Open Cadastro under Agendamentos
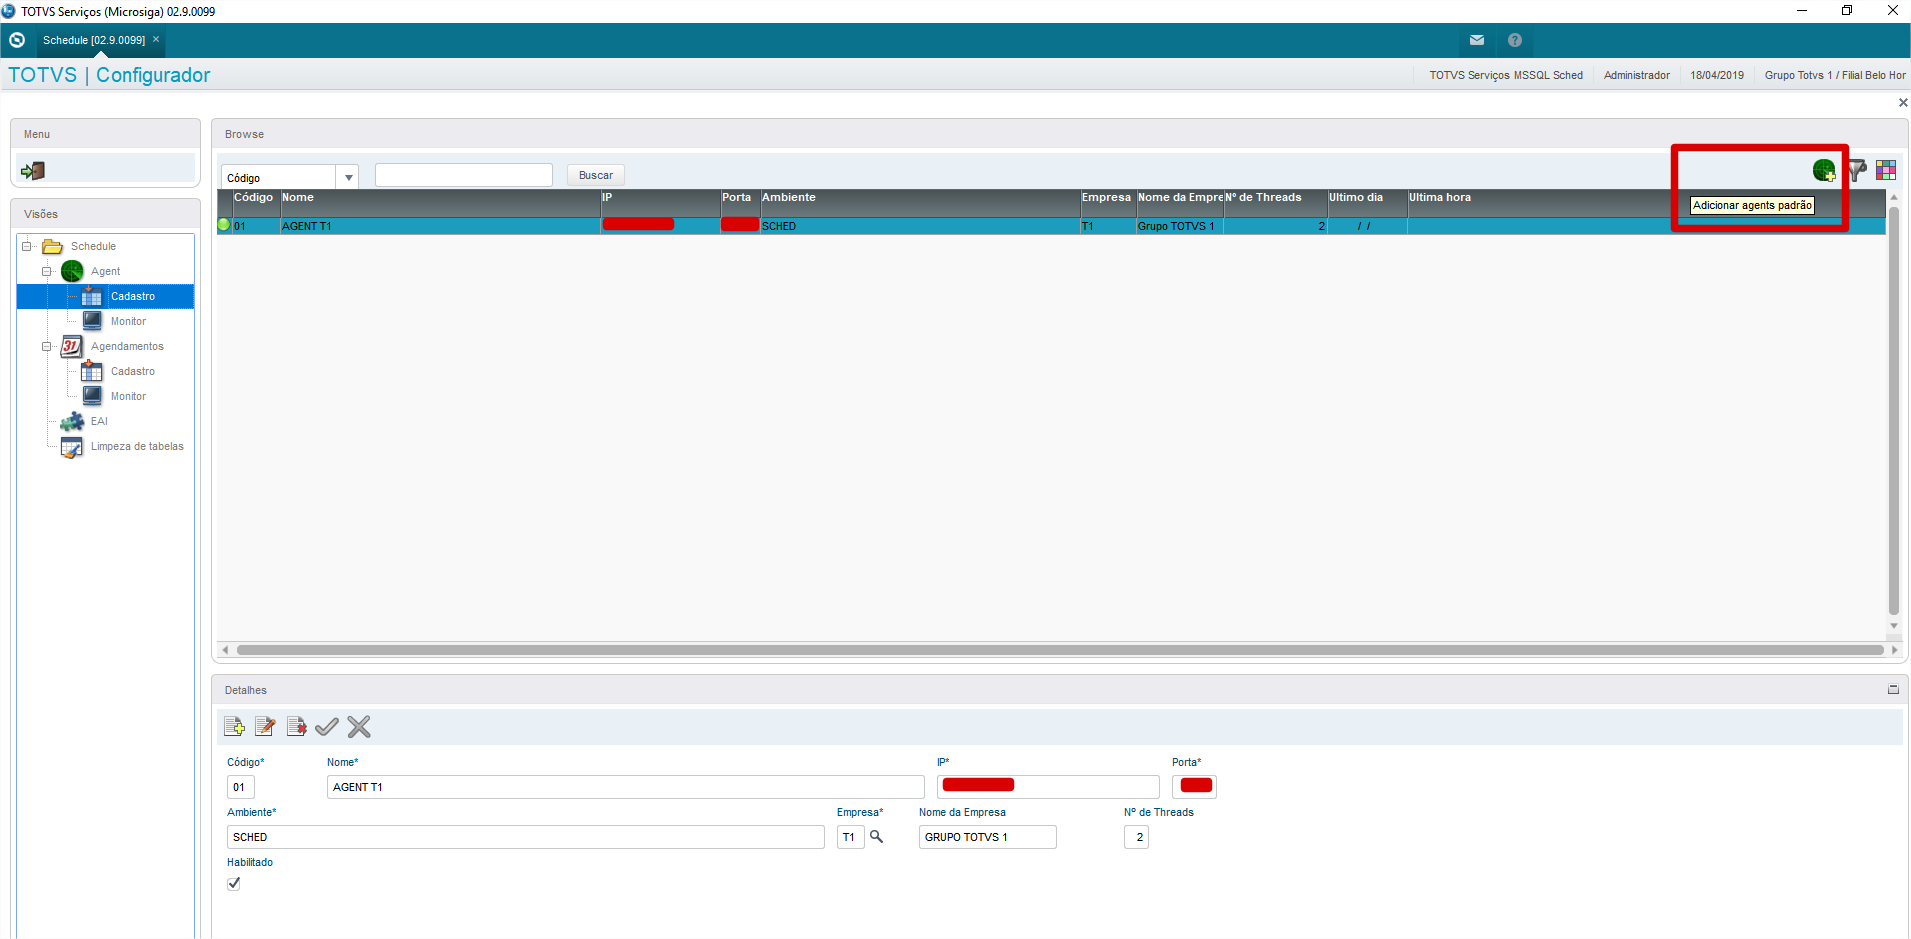This screenshot has height=939, width=1911. click(x=132, y=371)
